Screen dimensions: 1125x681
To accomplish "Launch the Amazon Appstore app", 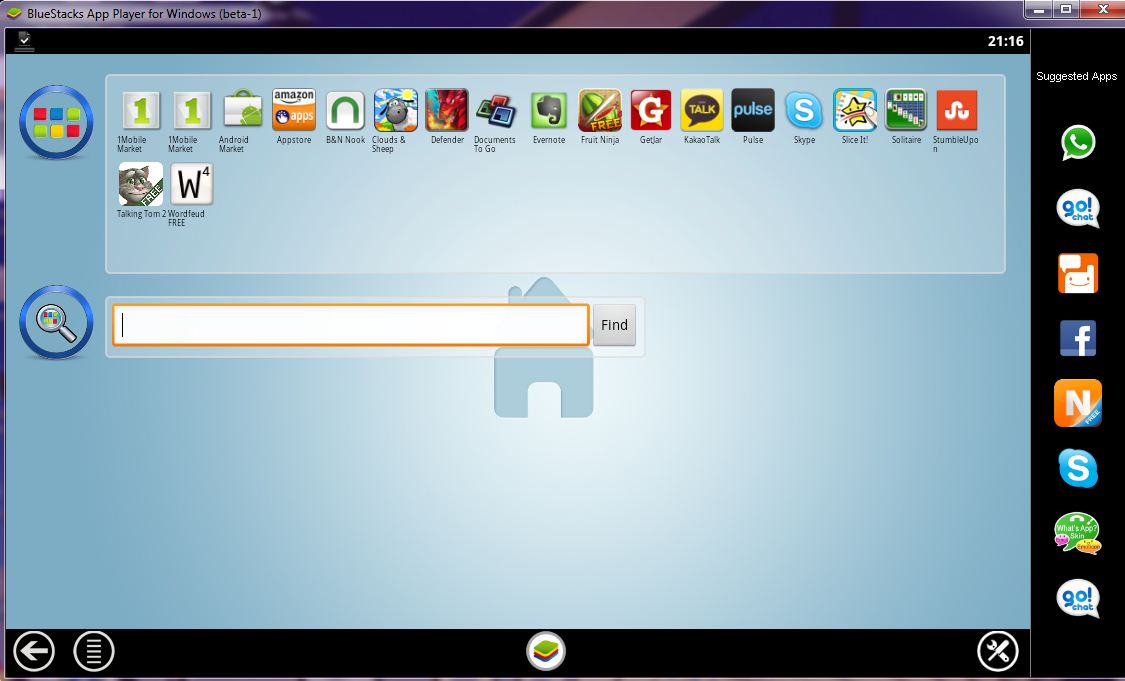I will [294, 111].
